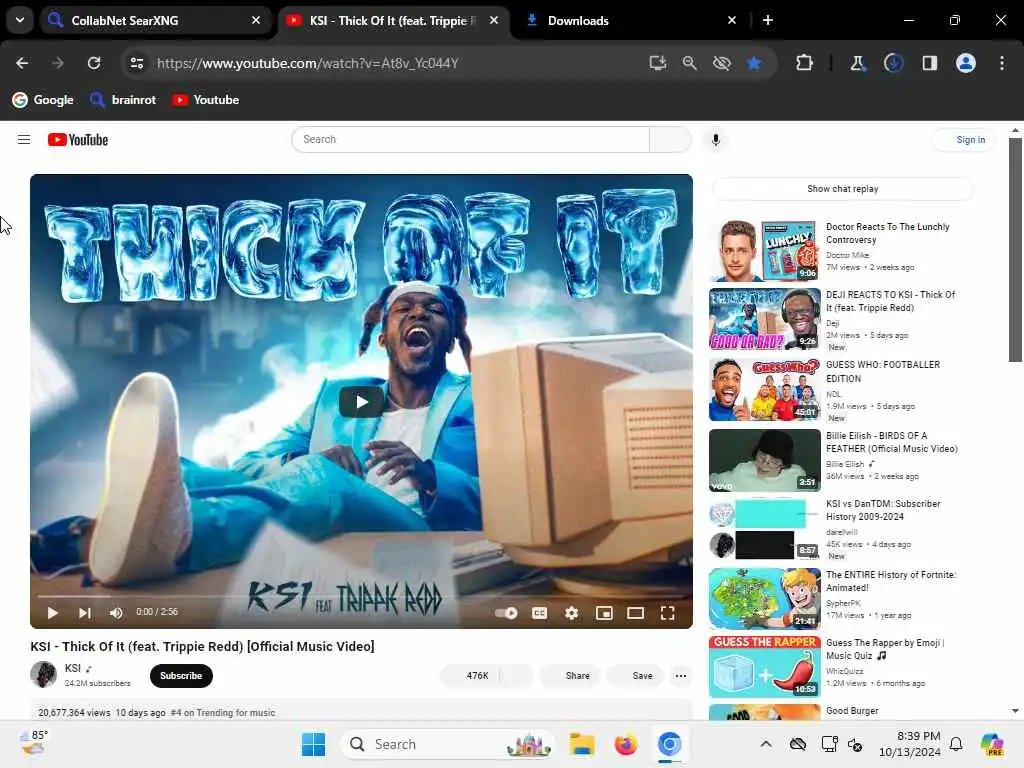Switch to the Downloads tab
This screenshot has width=1024, height=768.
(x=632, y=20)
